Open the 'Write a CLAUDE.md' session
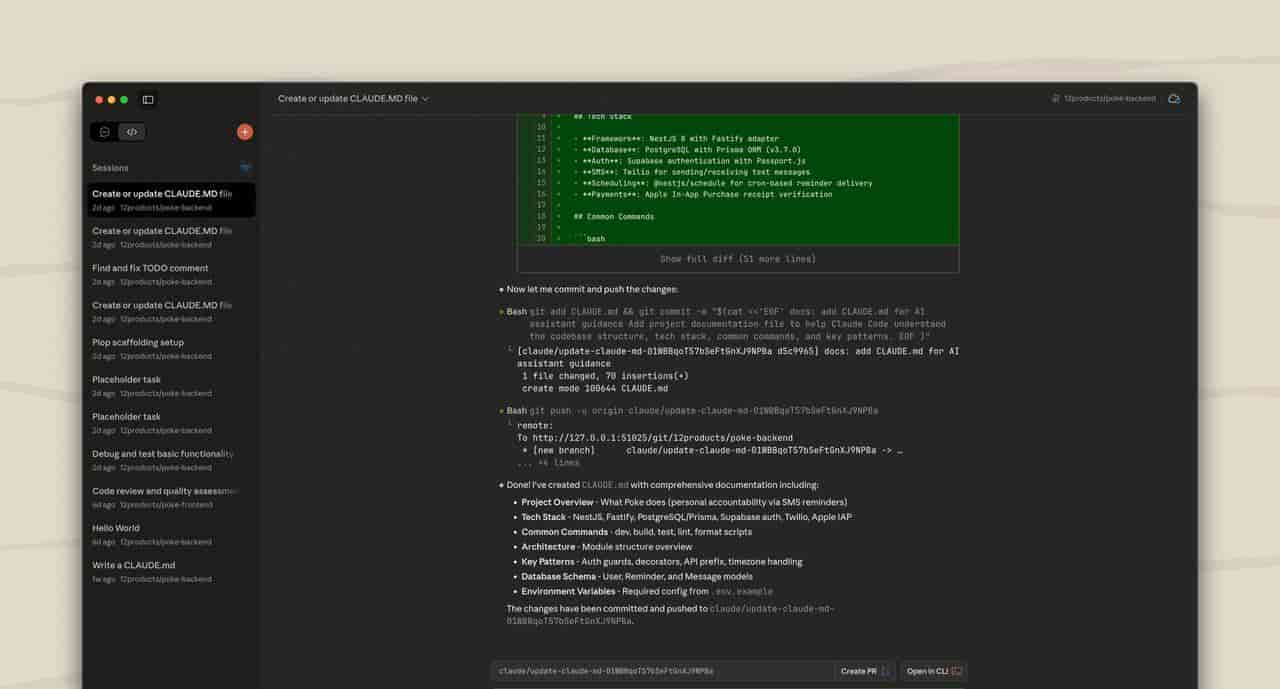Screen dimensions: 1280x689 coord(170,571)
